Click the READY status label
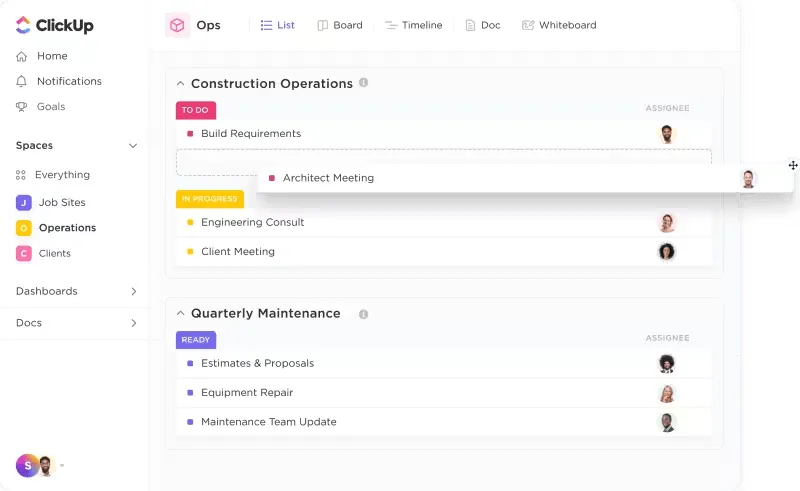The width and height of the screenshot is (800, 491). click(196, 340)
